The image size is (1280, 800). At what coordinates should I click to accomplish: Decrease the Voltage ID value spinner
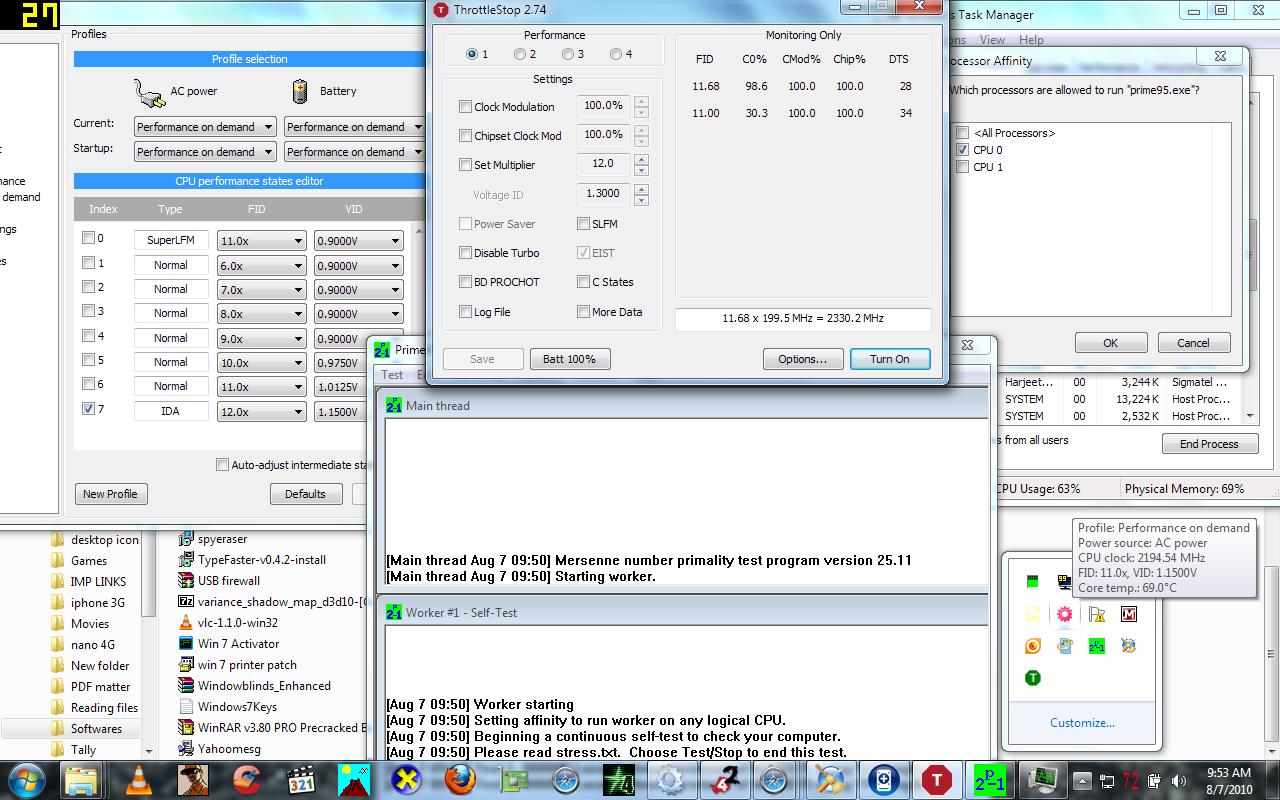click(x=641, y=200)
